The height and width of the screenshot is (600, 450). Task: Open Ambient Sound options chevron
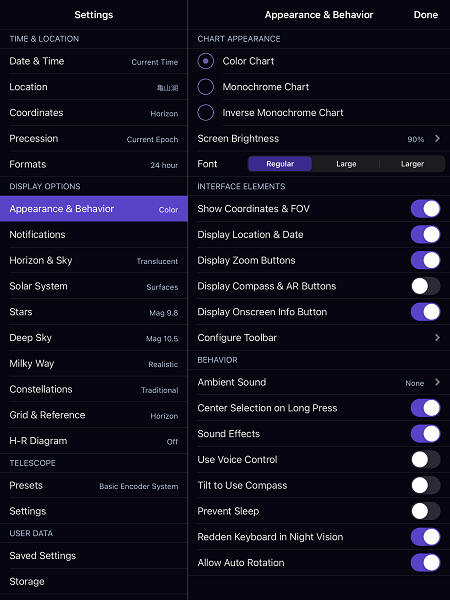click(437, 382)
